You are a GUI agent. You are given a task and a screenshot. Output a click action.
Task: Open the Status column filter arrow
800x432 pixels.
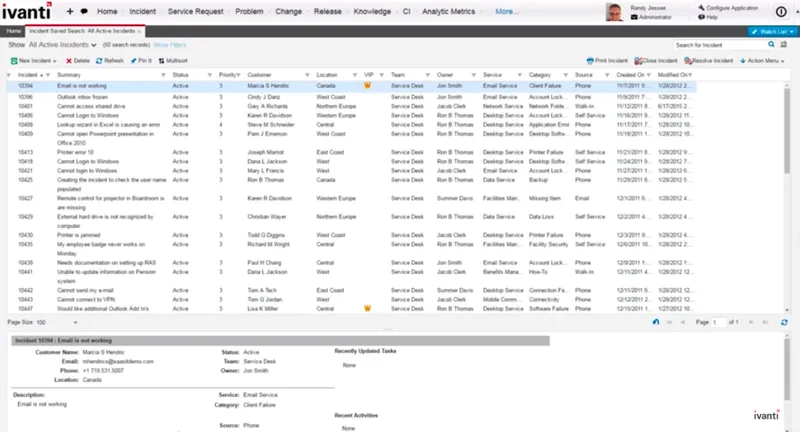(210, 75)
